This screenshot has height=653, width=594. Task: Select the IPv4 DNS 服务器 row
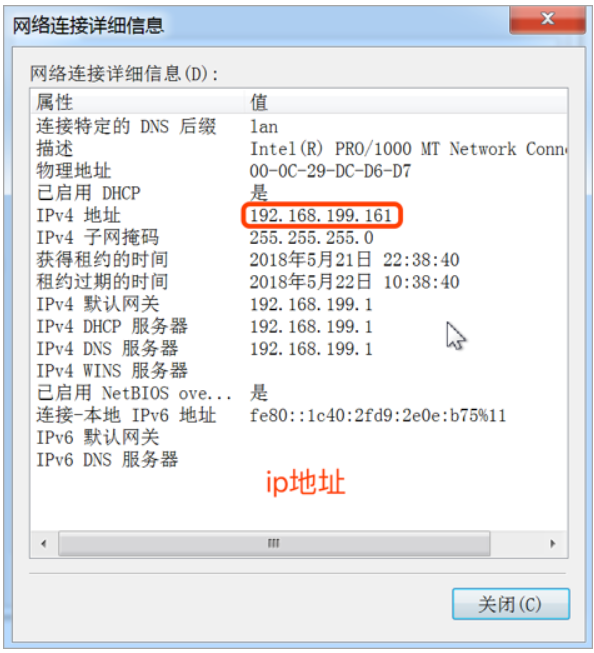[x=299, y=349]
